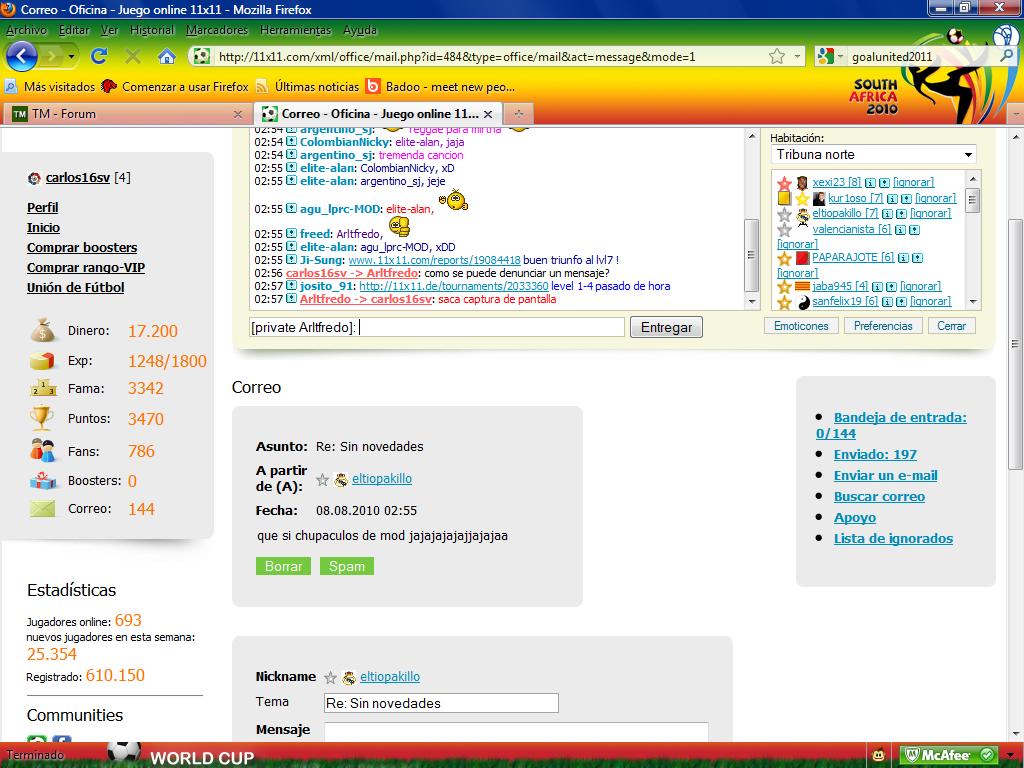The height and width of the screenshot is (768, 1024).
Task: Open the URL bar history dropdown arrow
Action: pyautogui.click(x=798, y=56)
